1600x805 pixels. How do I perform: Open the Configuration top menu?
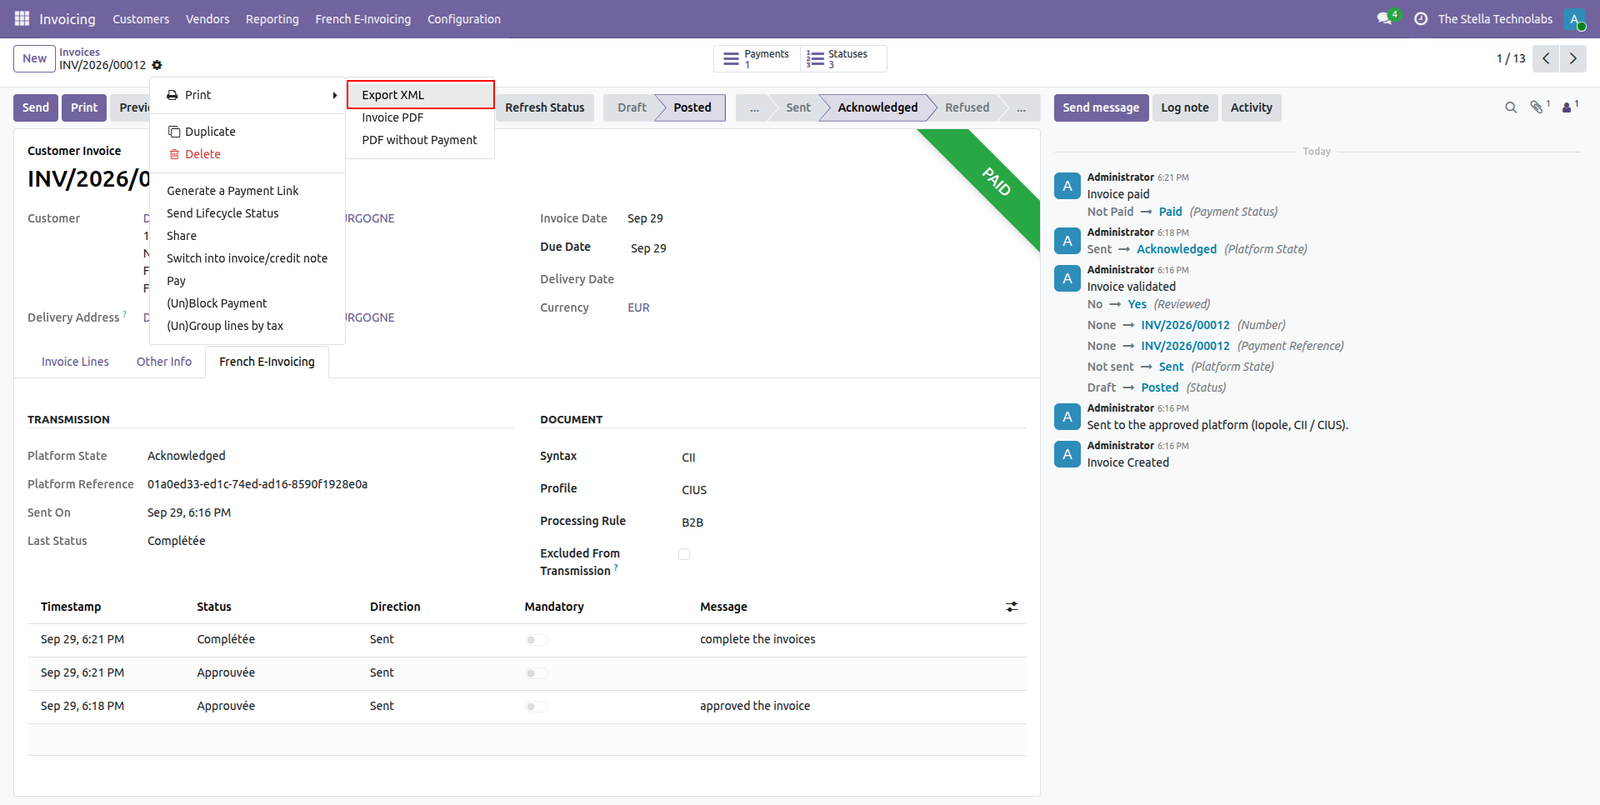click(x=464, y=19)
